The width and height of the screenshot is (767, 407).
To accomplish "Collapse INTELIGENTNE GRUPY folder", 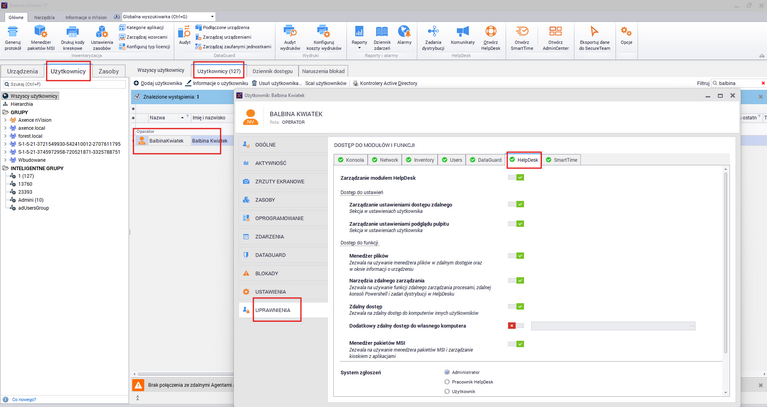I will [x=6, y=168].
